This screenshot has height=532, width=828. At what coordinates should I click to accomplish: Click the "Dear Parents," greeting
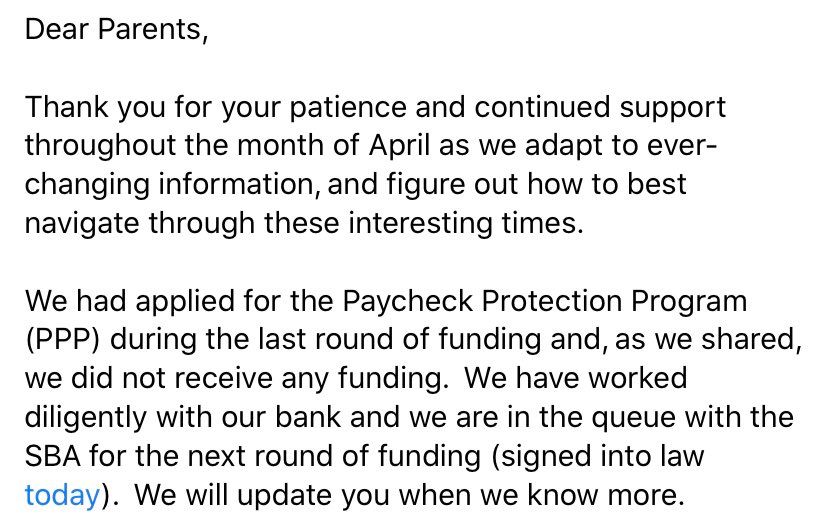click(x=116, y=29)
